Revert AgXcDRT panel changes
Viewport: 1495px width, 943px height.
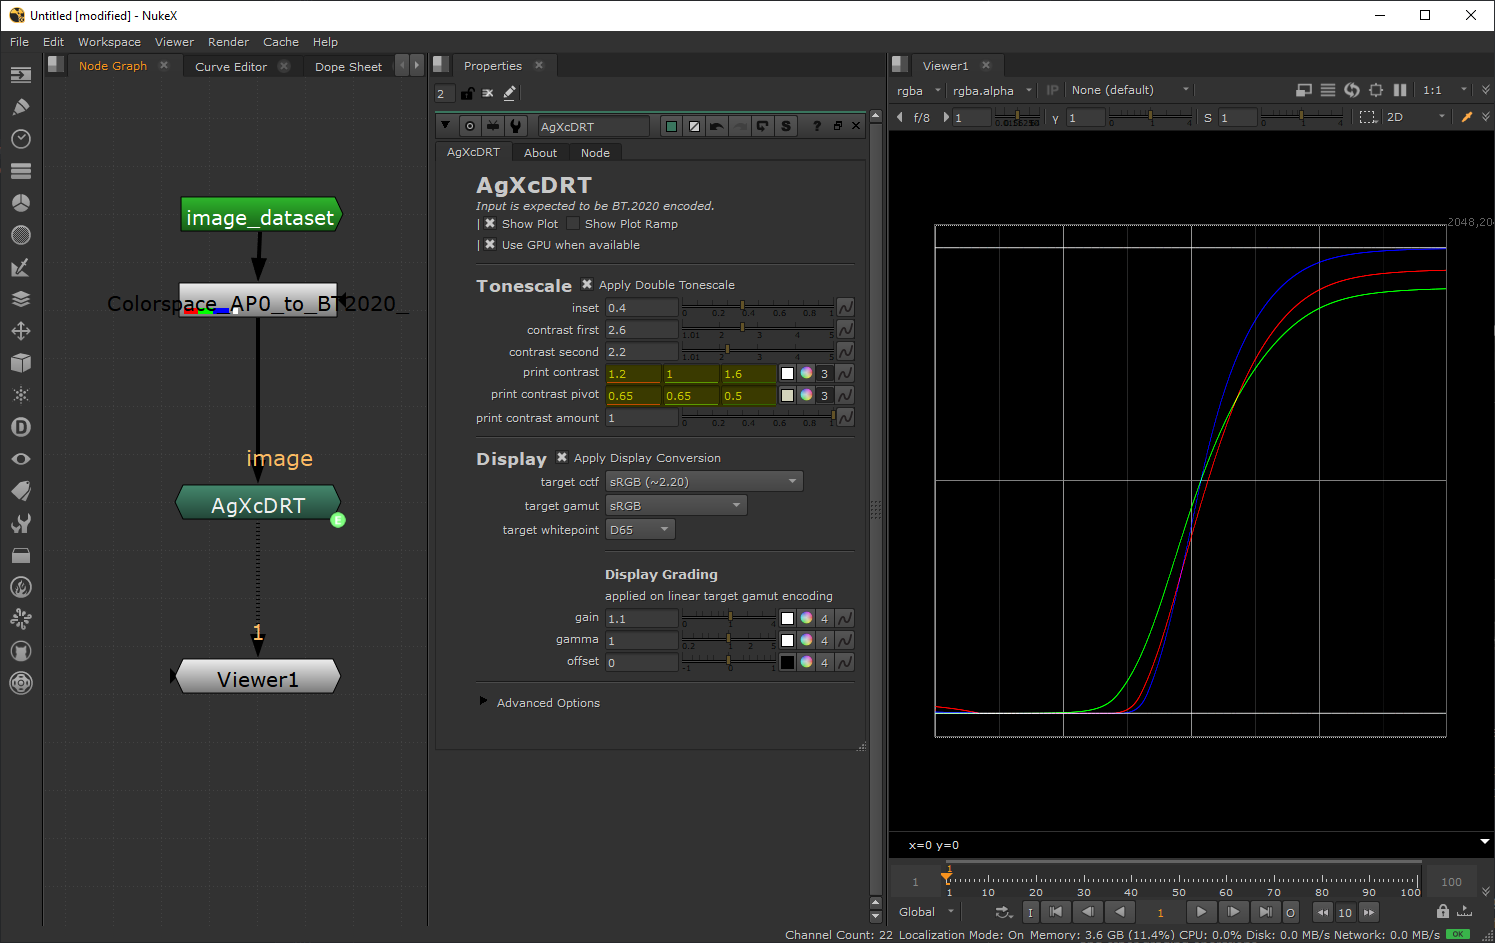tap(763, 126)
